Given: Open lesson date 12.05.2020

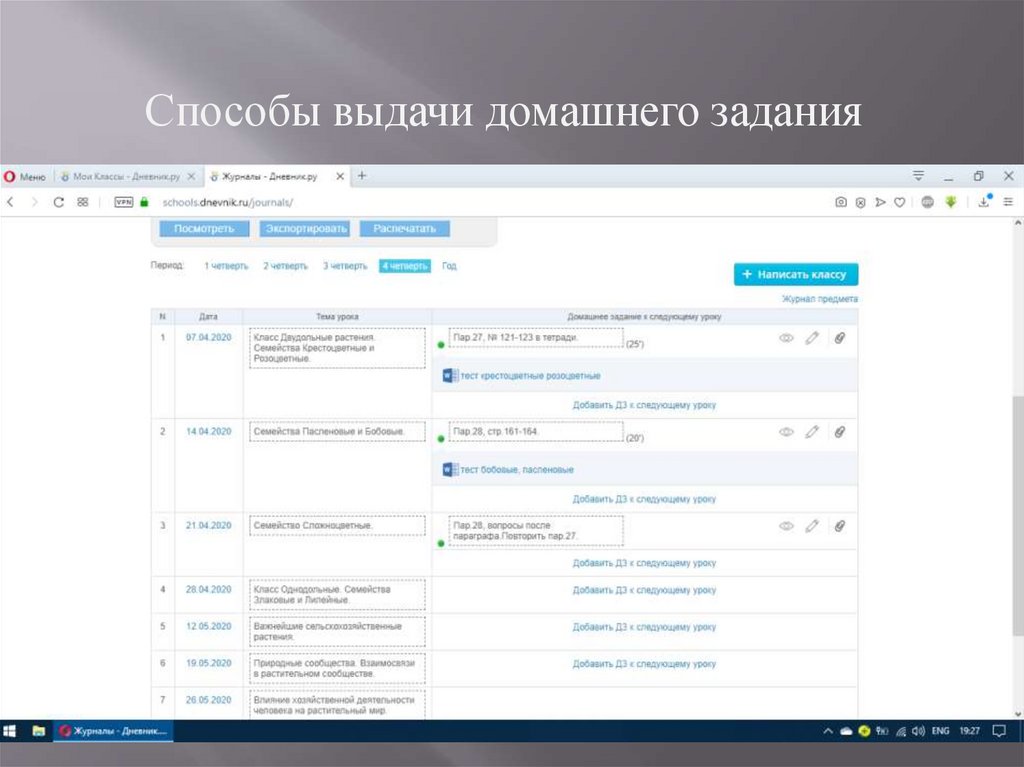Looking at the screenshot, I should 208,626.
